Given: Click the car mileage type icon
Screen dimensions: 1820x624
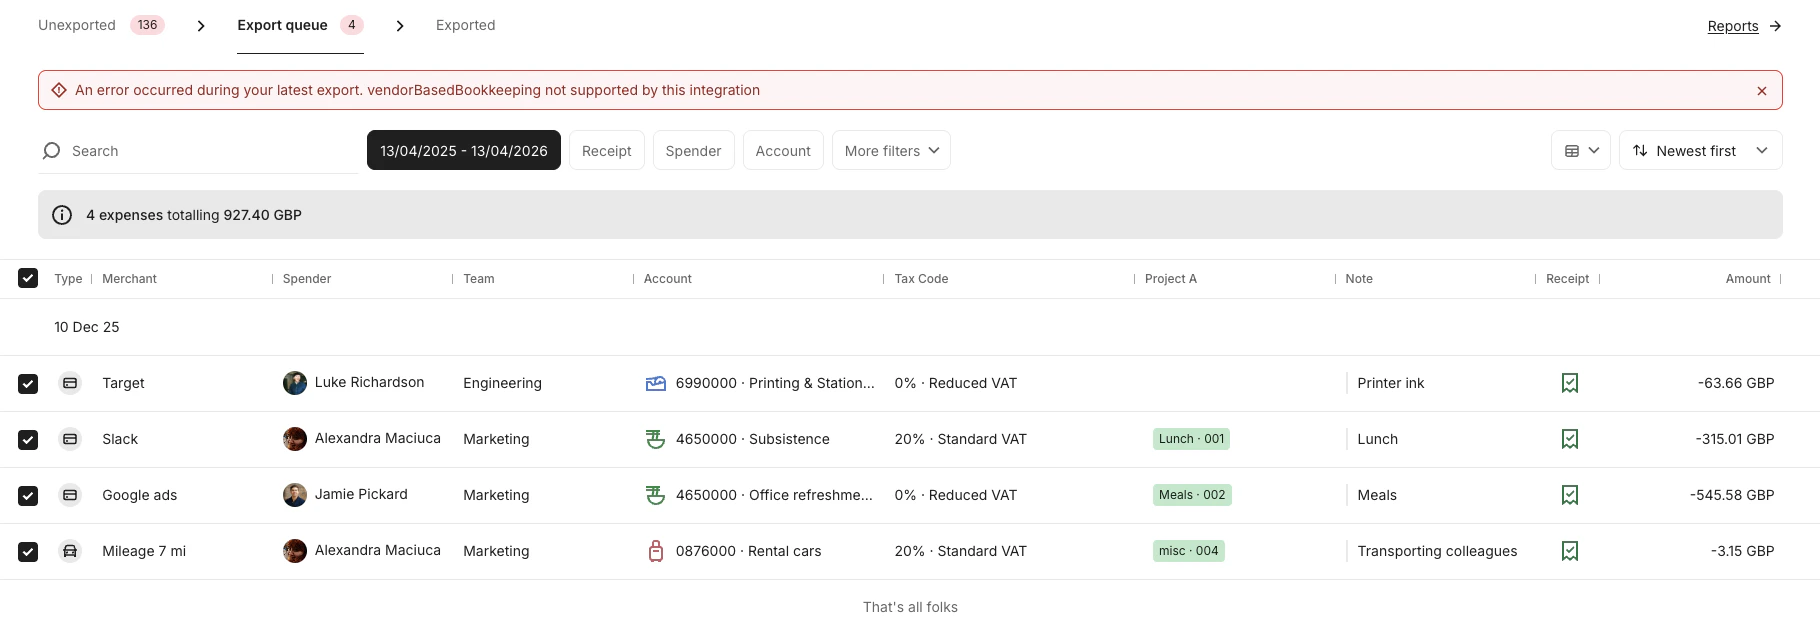Looking at the screenshot, I should 70,551.
